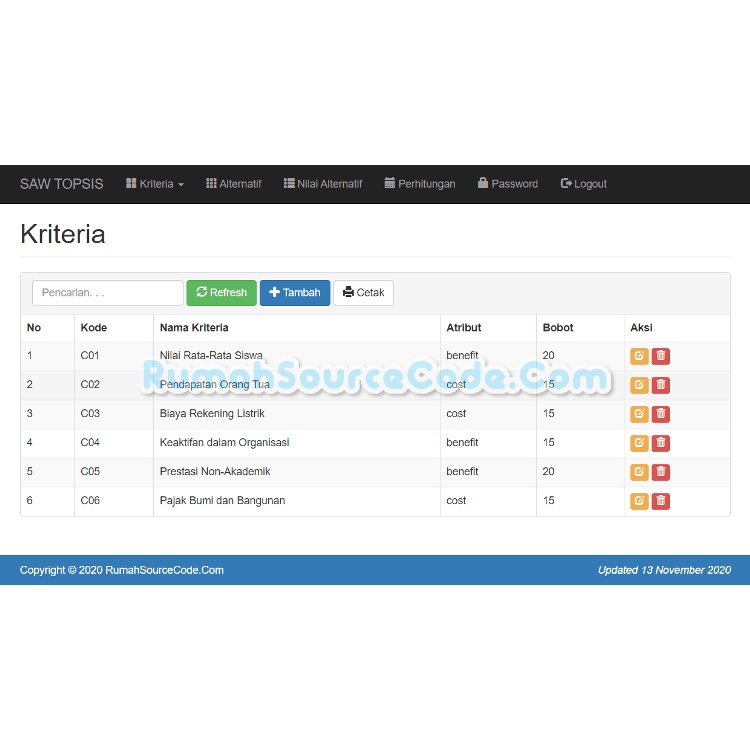Edit the Nilai Rata-Rata Siswa row
This screenshot has width=750, height=750.
[x=639, y=356]
